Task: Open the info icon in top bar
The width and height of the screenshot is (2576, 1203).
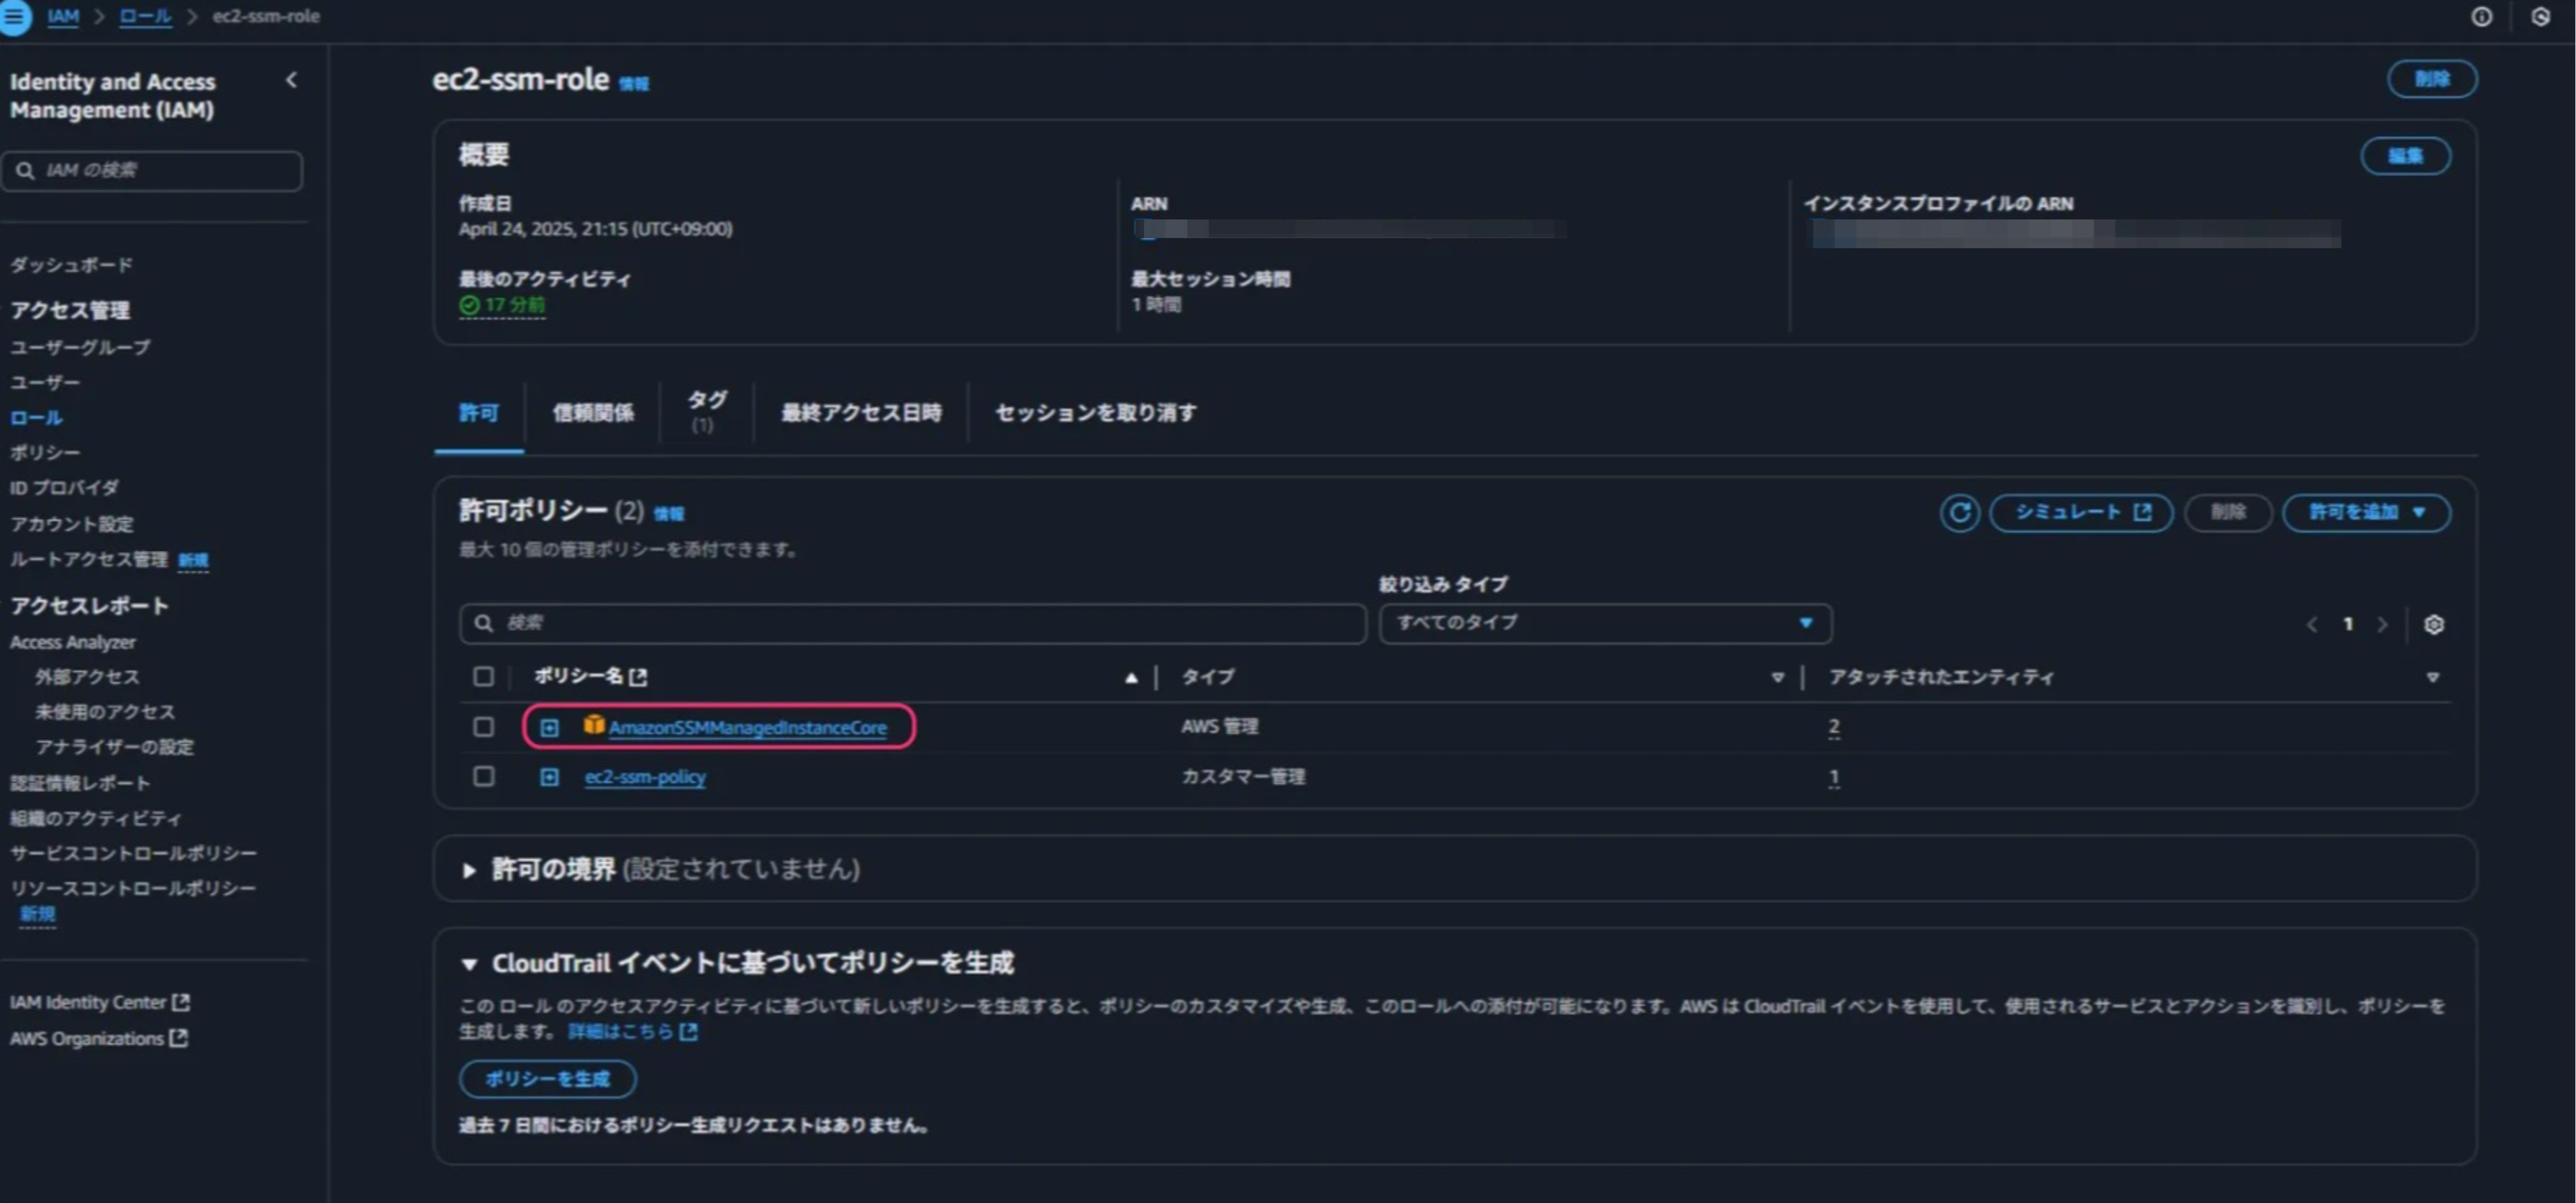Action: pyautogui.click(x=2481, y=16)
